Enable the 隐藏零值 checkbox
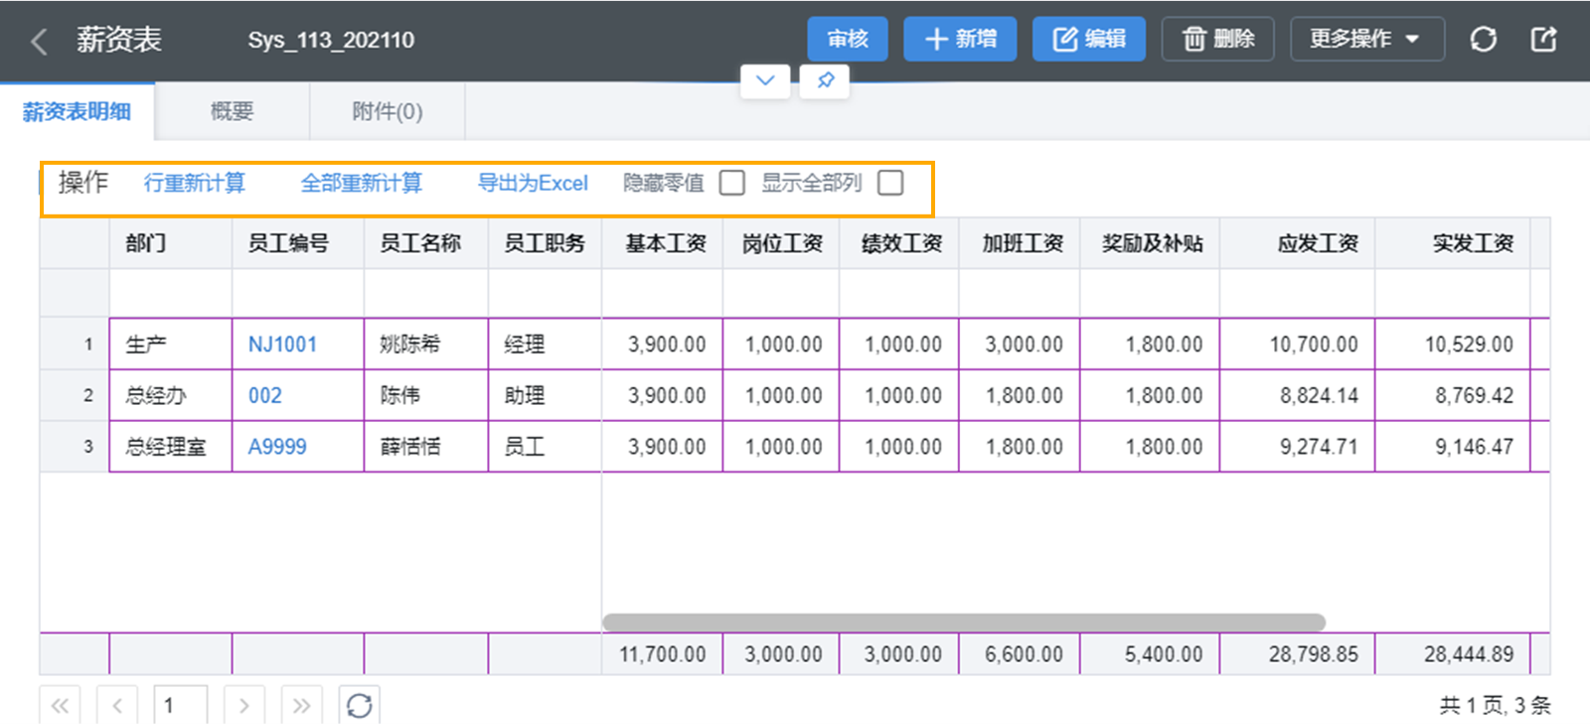Viewport: 1590px width, 724px height. click(x=732, y=183)
